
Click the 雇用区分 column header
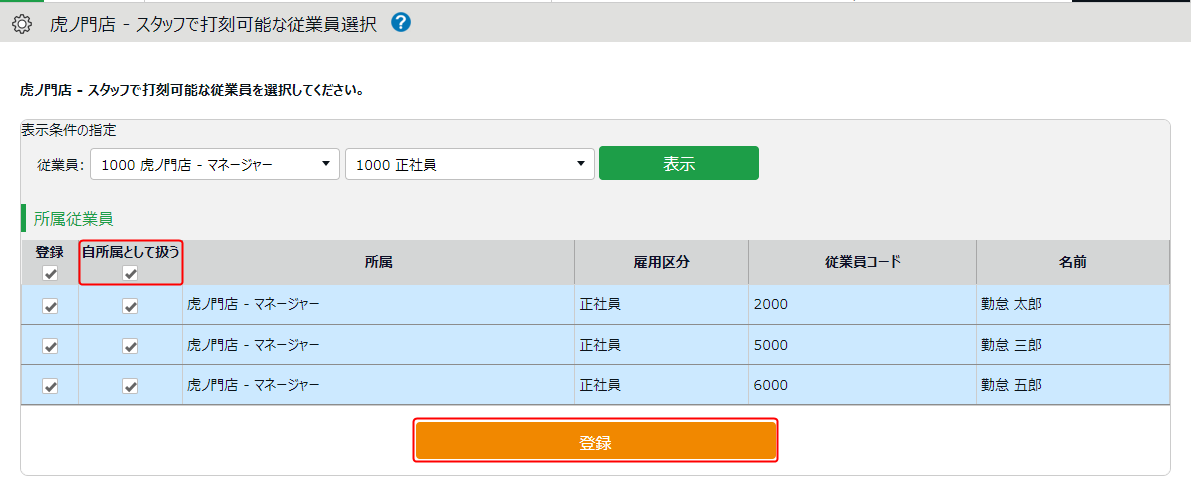tap(661, 262)
